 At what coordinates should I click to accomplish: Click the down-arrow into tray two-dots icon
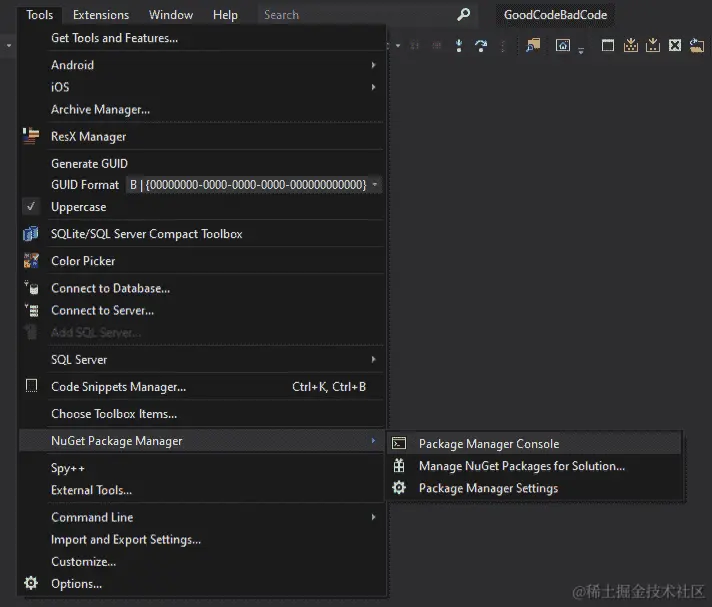coord(653,45)
